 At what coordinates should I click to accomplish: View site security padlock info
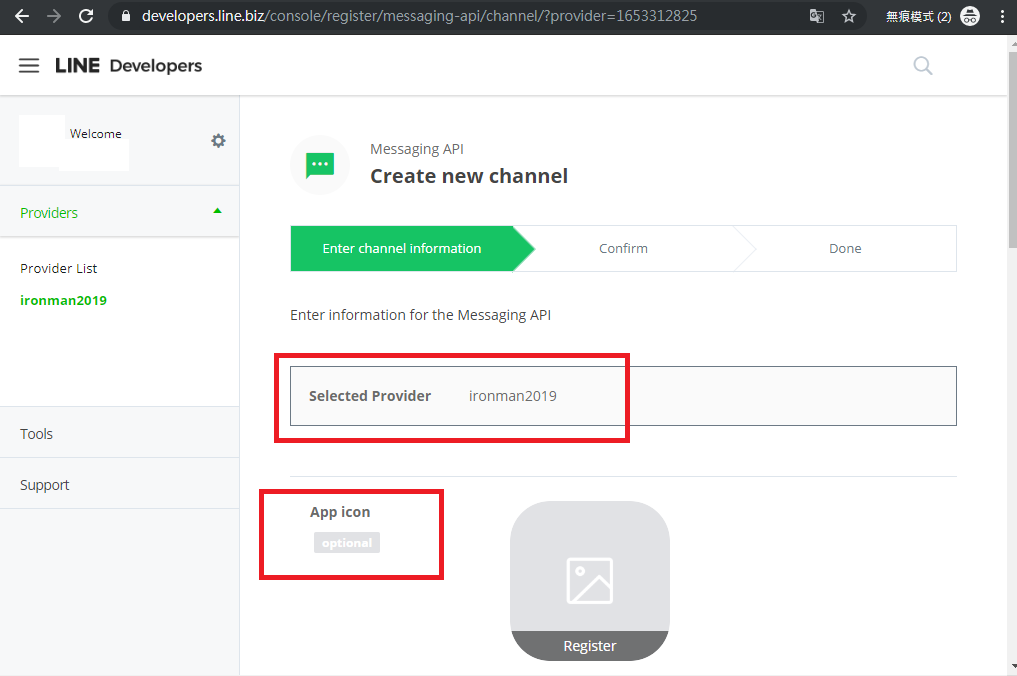click(126, 16)
